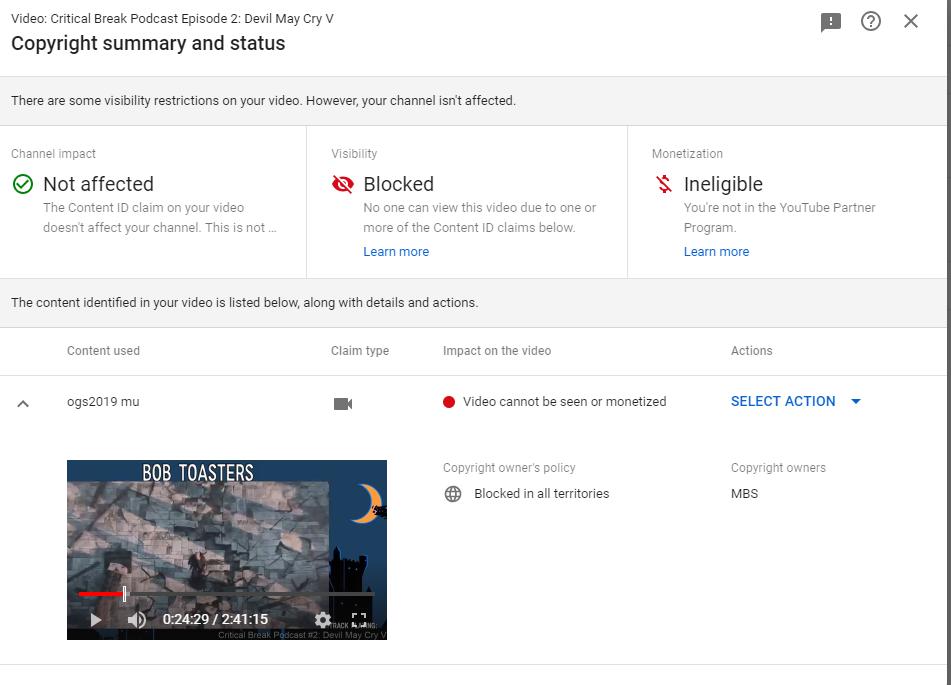Open the help question mark icon

[x=870, y=21]
